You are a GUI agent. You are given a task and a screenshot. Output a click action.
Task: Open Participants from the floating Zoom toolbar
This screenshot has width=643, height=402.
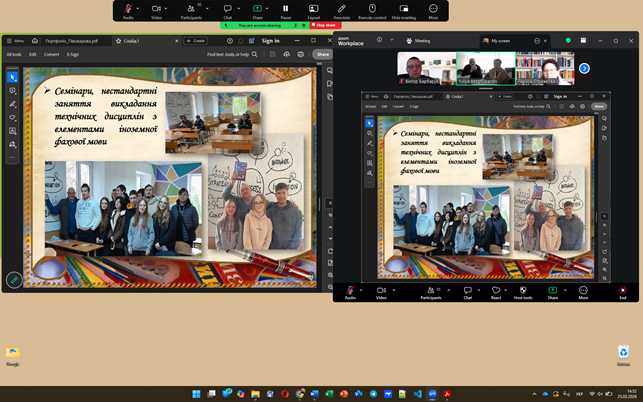coord(191,11)
